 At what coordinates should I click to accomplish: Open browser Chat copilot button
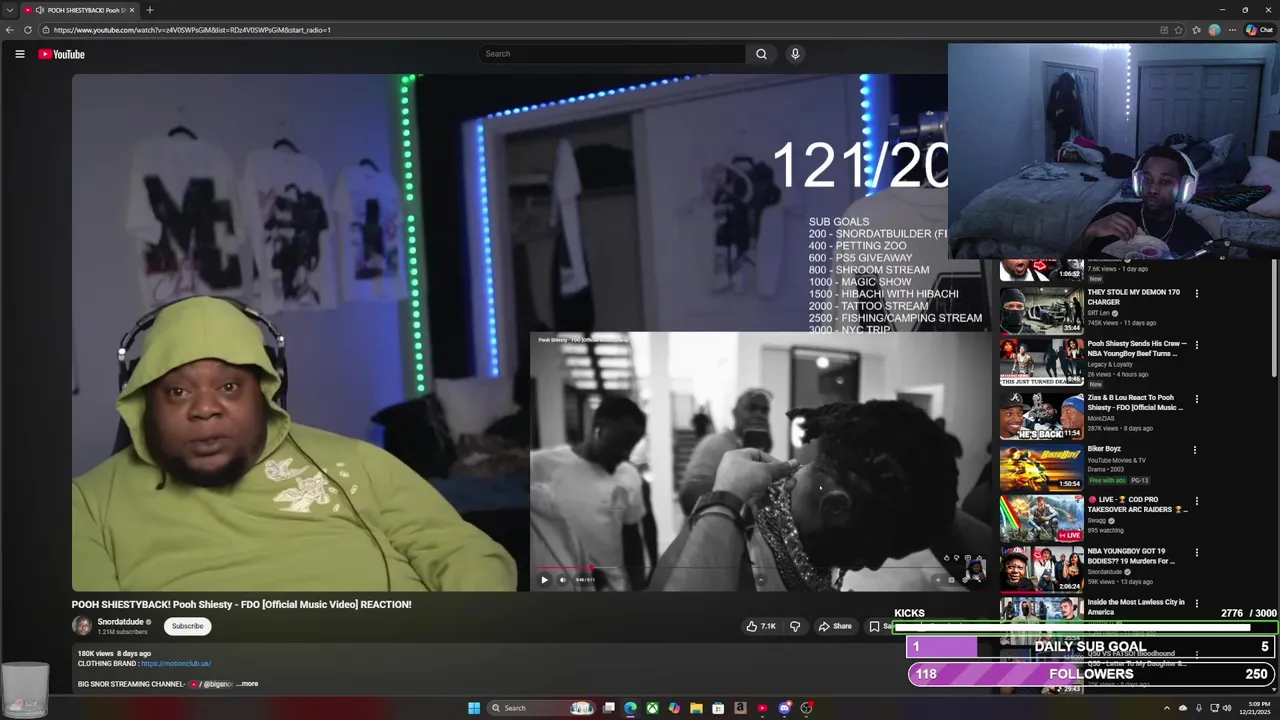[x=1260, y=30]
